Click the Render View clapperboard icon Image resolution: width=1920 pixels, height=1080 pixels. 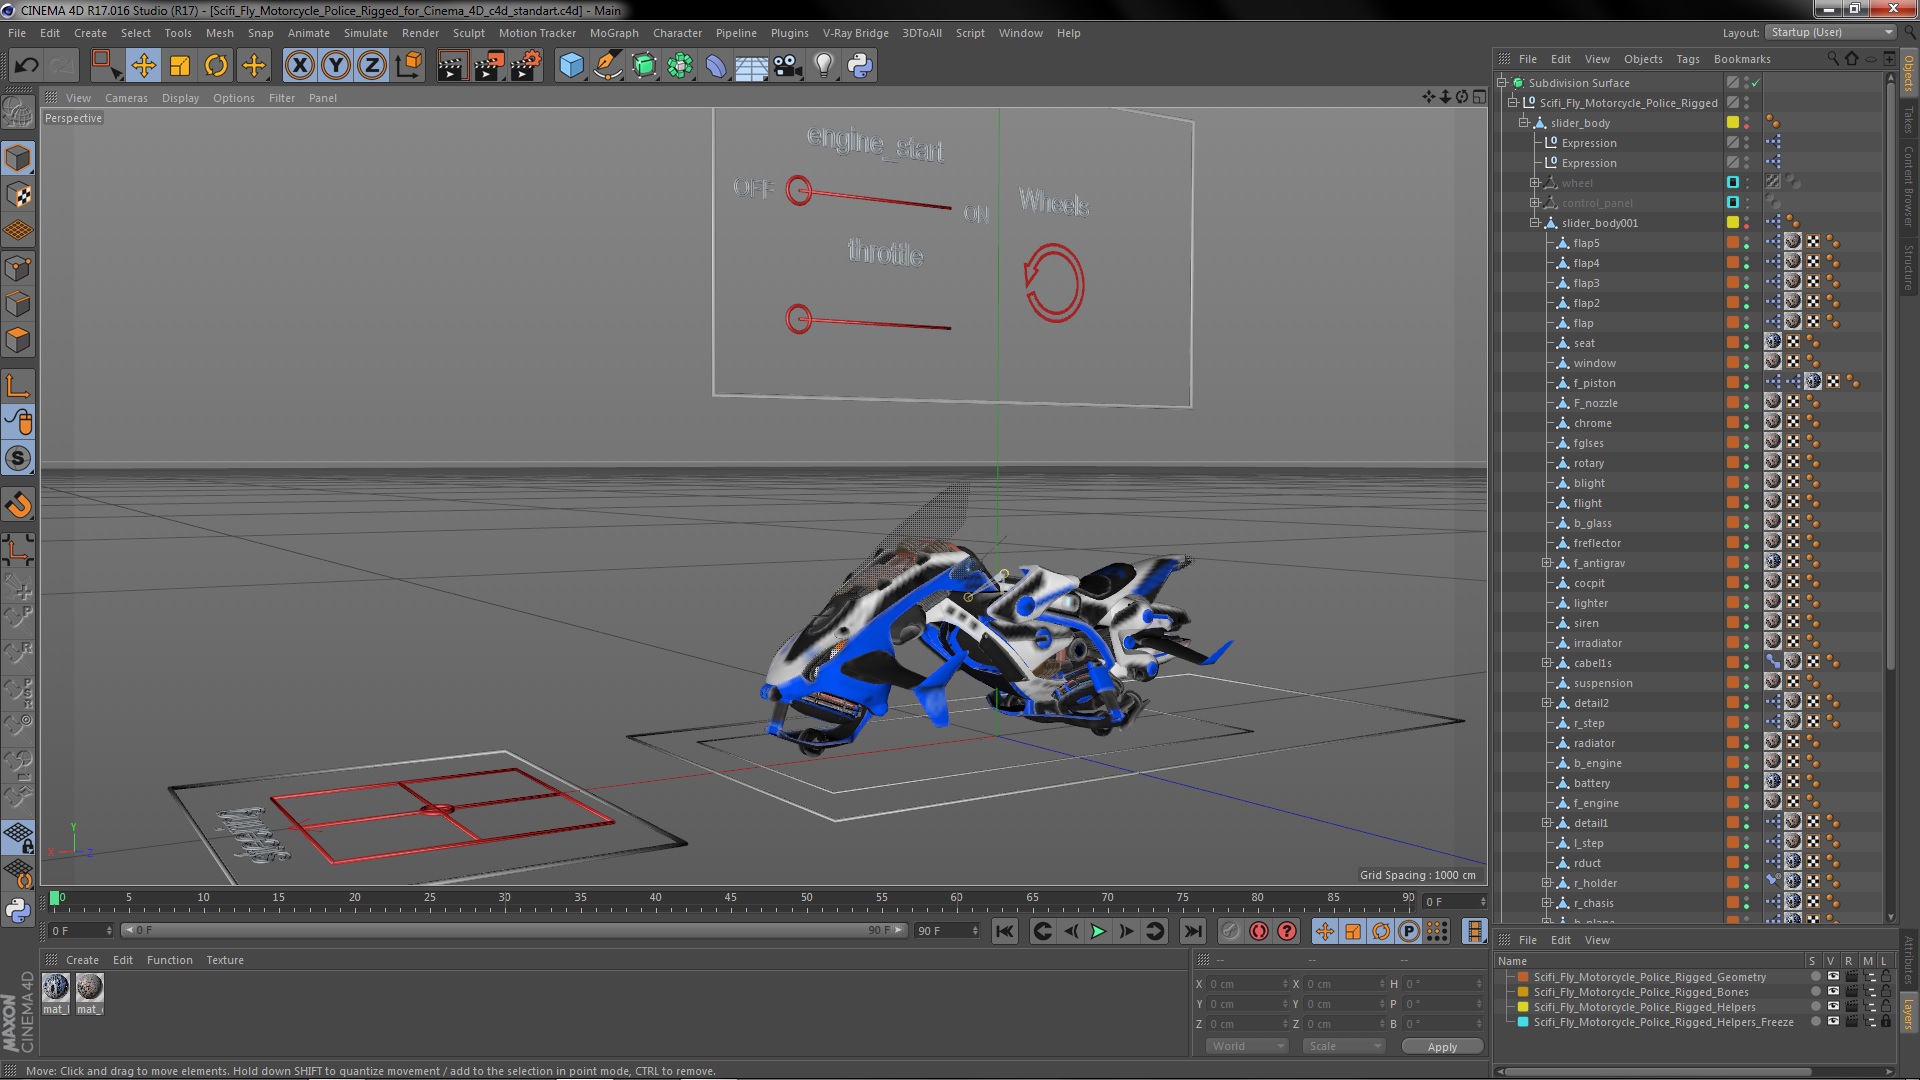coord(451,66)
